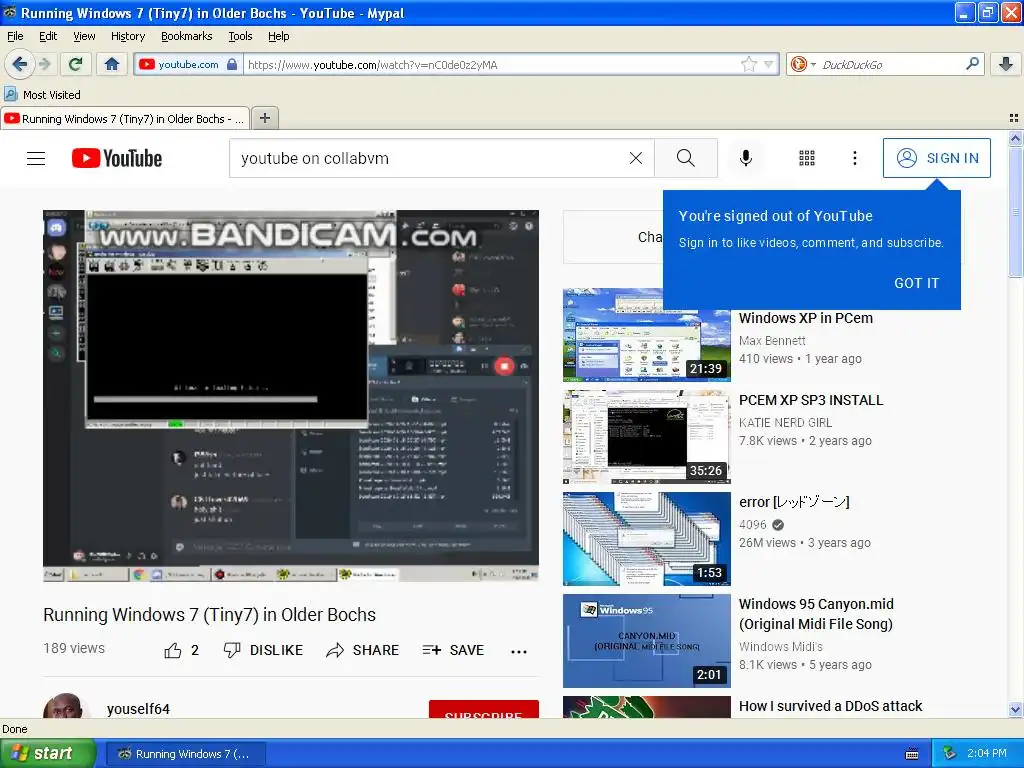Image resolution: width=1024 pixels, height=768 pixels.
Task: Open the Downloads arrow button
Action: [1006, 64]
